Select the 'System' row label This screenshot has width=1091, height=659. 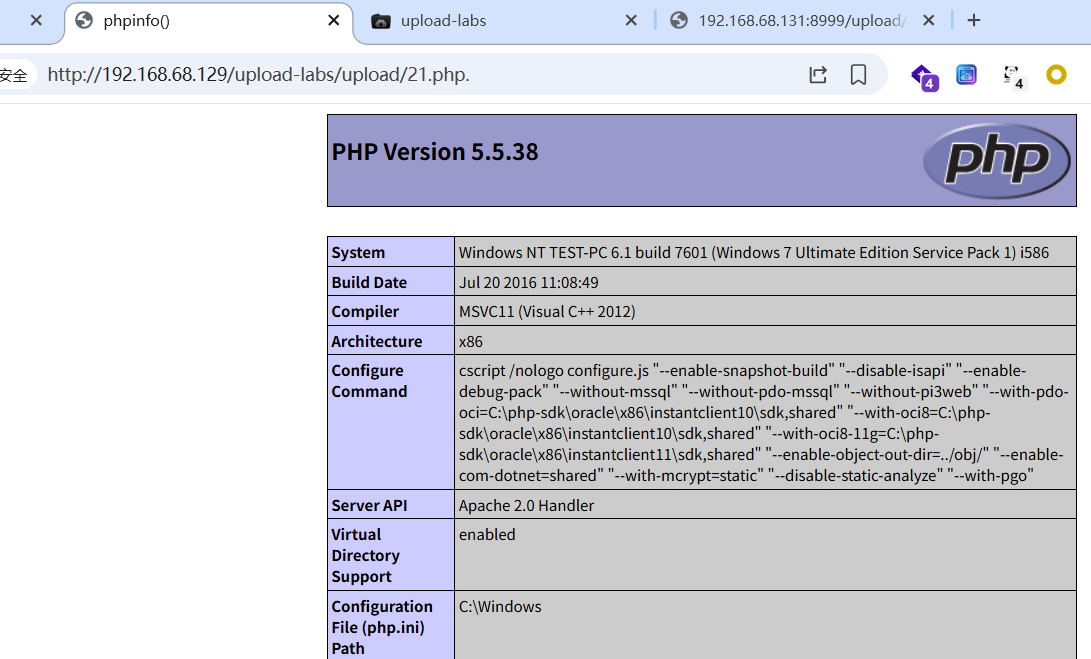click(x=358, y=253)
